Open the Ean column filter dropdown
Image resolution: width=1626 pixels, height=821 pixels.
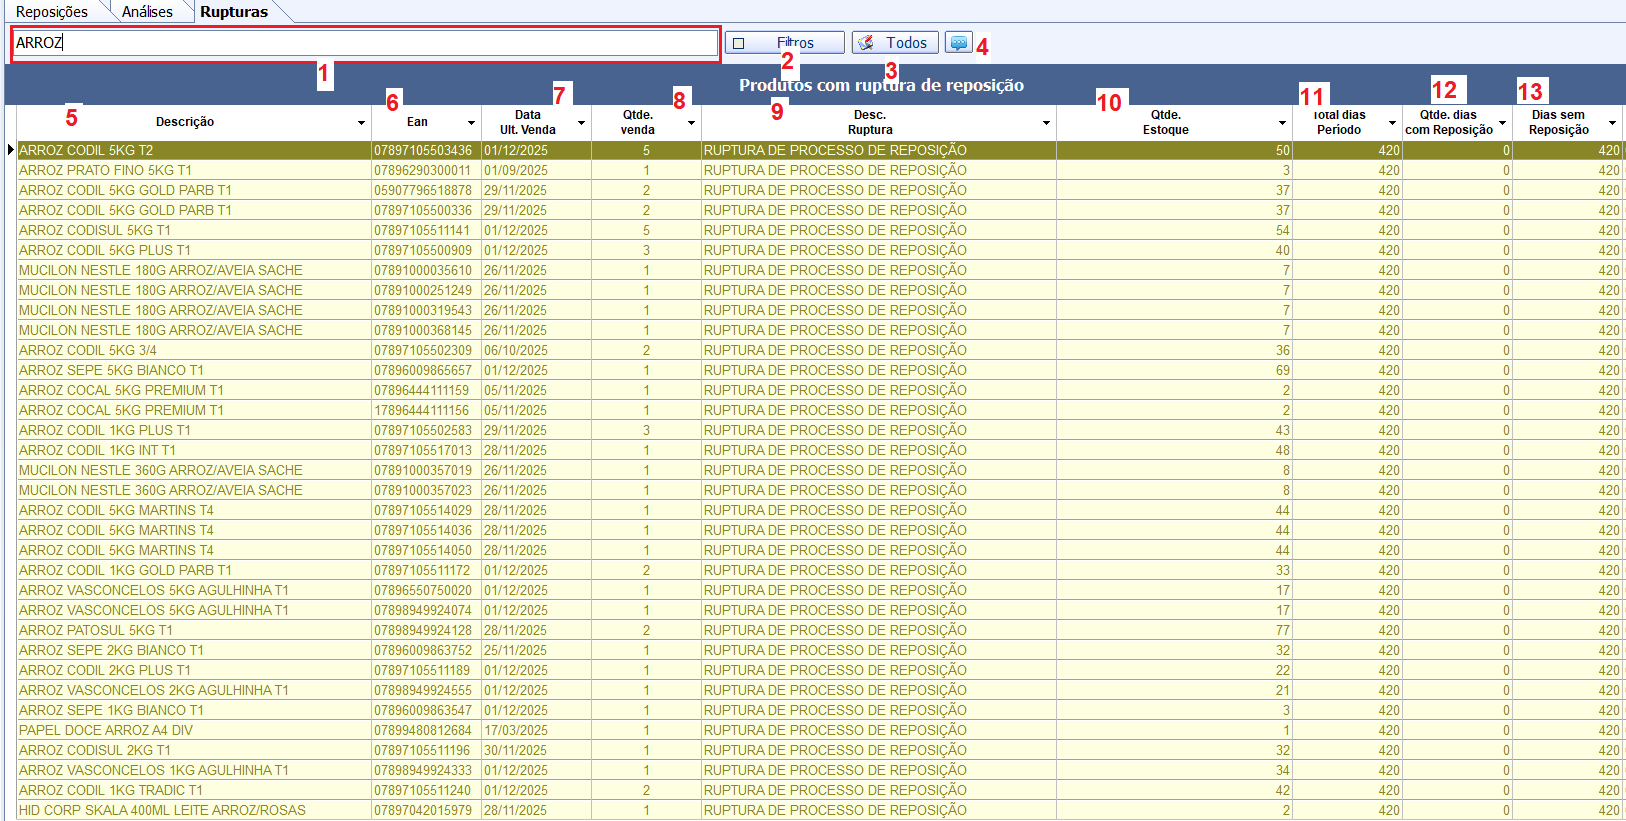coord(471,123)
